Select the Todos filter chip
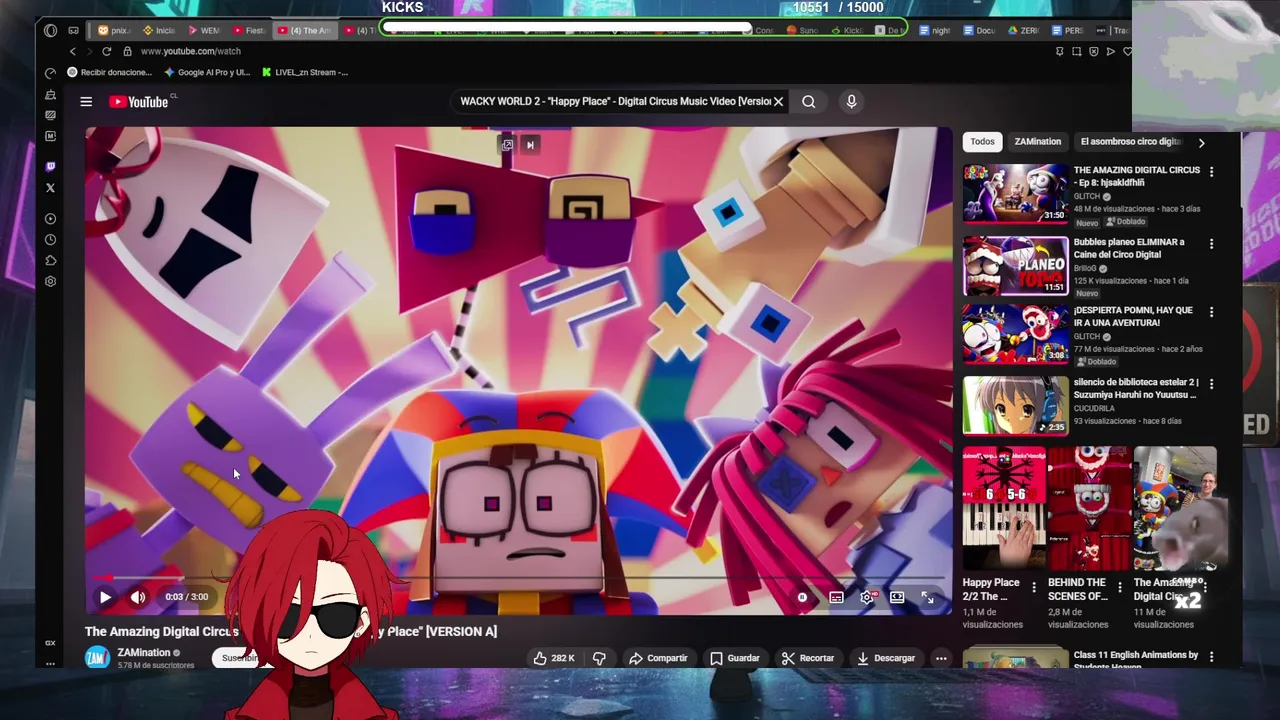Viewport: 1280px width, 720px height. pos(982,142)
